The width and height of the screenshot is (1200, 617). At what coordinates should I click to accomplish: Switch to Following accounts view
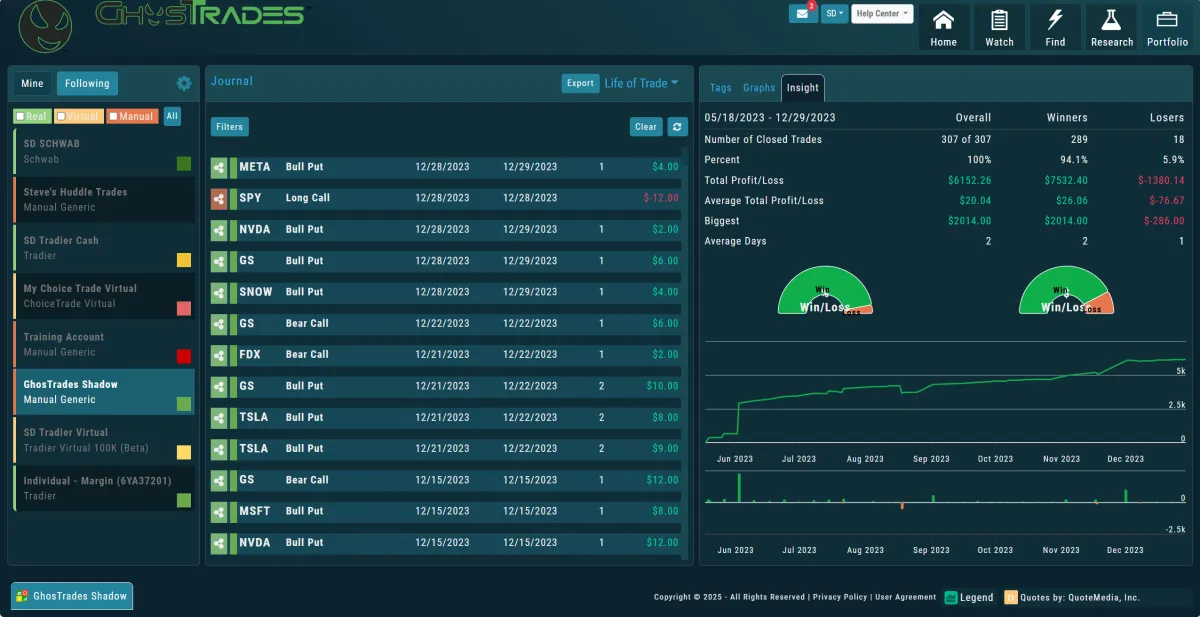click(x=87, y=84)
